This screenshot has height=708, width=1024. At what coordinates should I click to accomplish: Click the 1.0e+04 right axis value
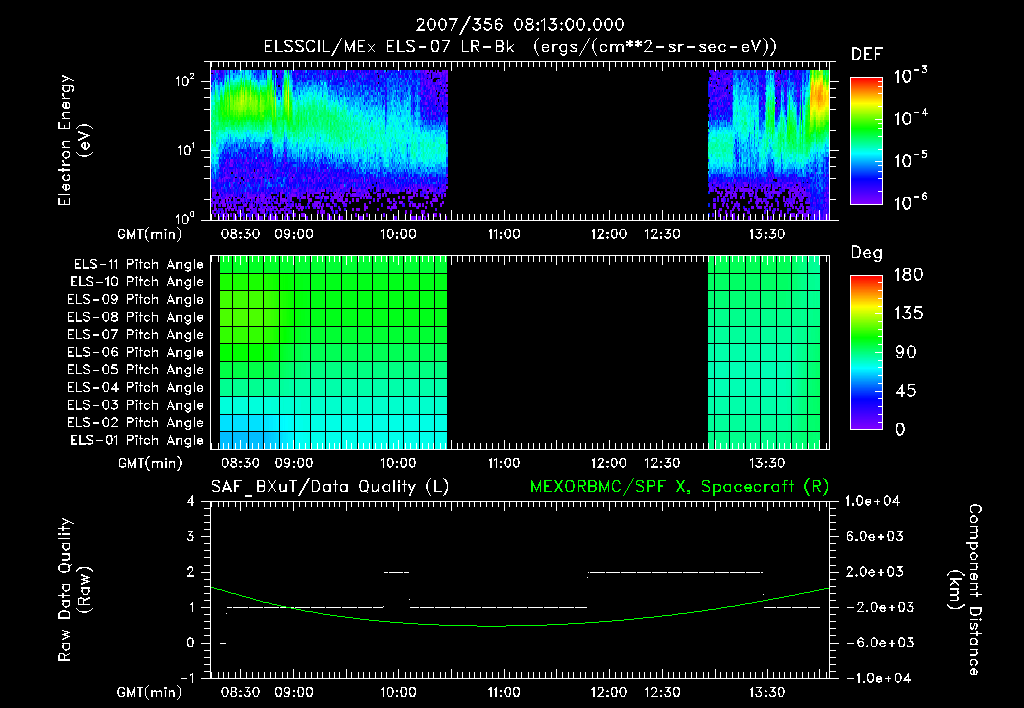872,501
